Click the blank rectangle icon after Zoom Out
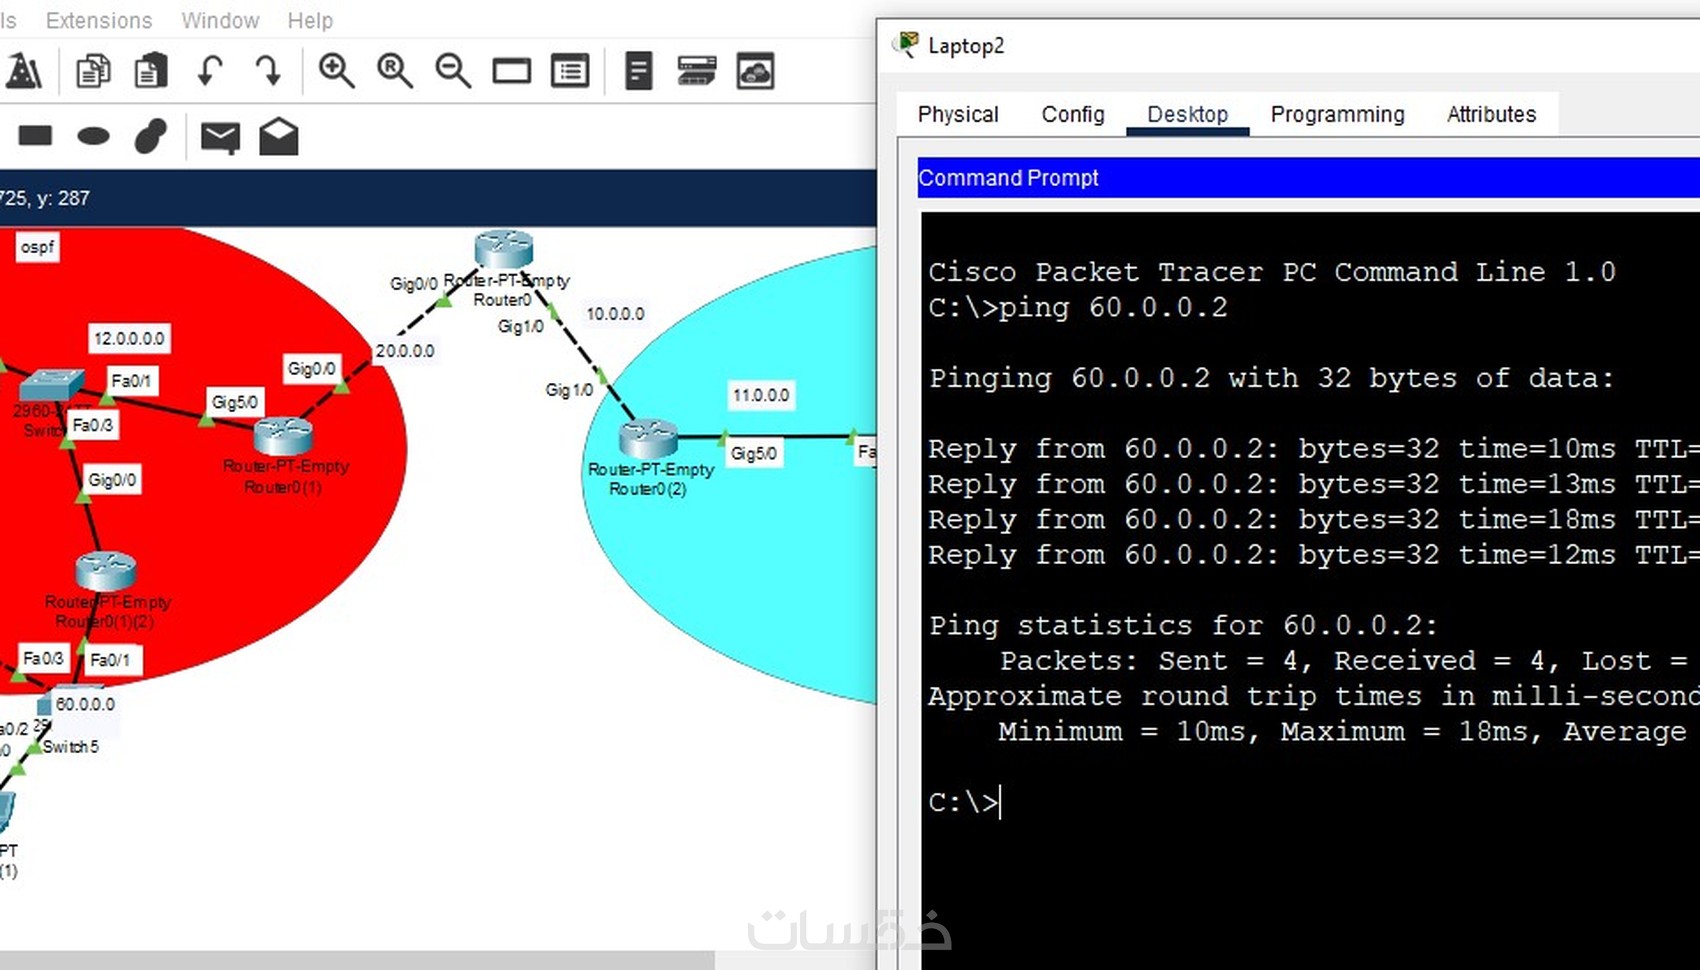1700x970 pixels. click(x=511, y=71)
